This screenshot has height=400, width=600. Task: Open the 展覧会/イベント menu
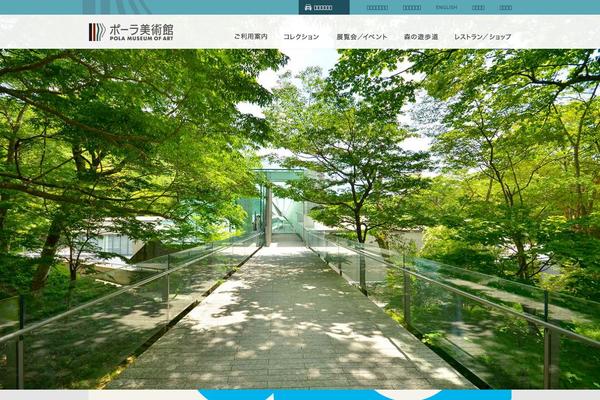(362, 37)
